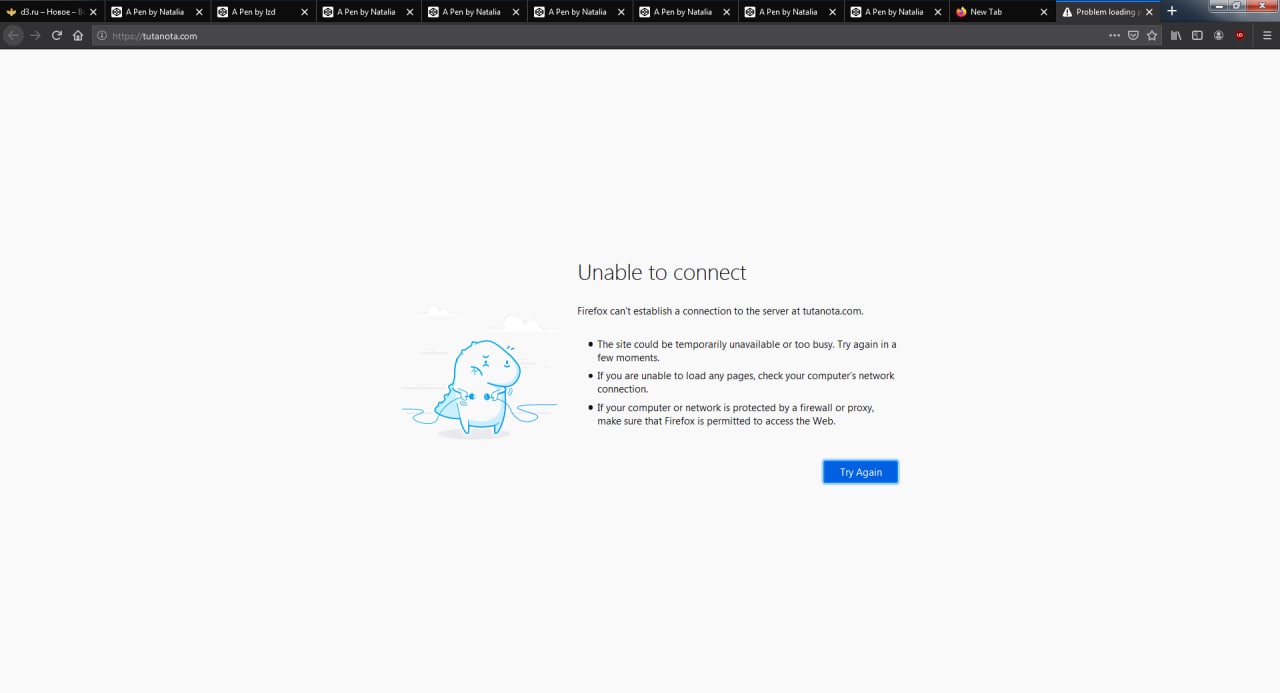Open the page actions three-dot menu
Screen dimensions: 1280x693
tap(1115, 35)
